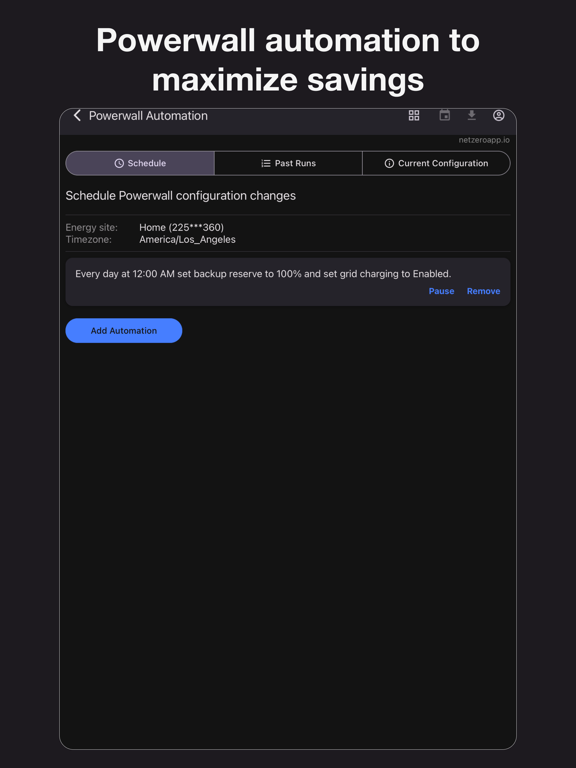
Task: Click the 'Energy site:' label
Action: 92,227
